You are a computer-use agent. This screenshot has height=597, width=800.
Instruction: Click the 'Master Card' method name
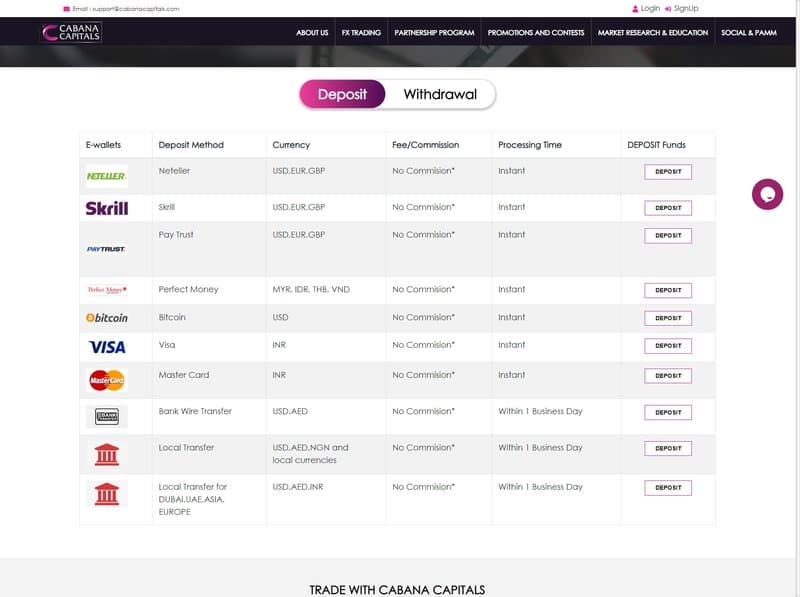pos(184,375)
